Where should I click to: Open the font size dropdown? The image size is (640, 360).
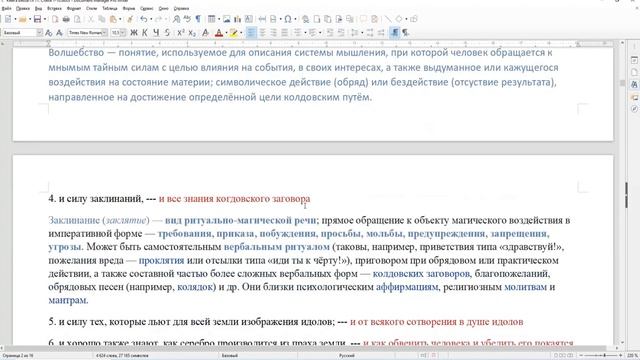pyautogui.click(x=123, y=33)
